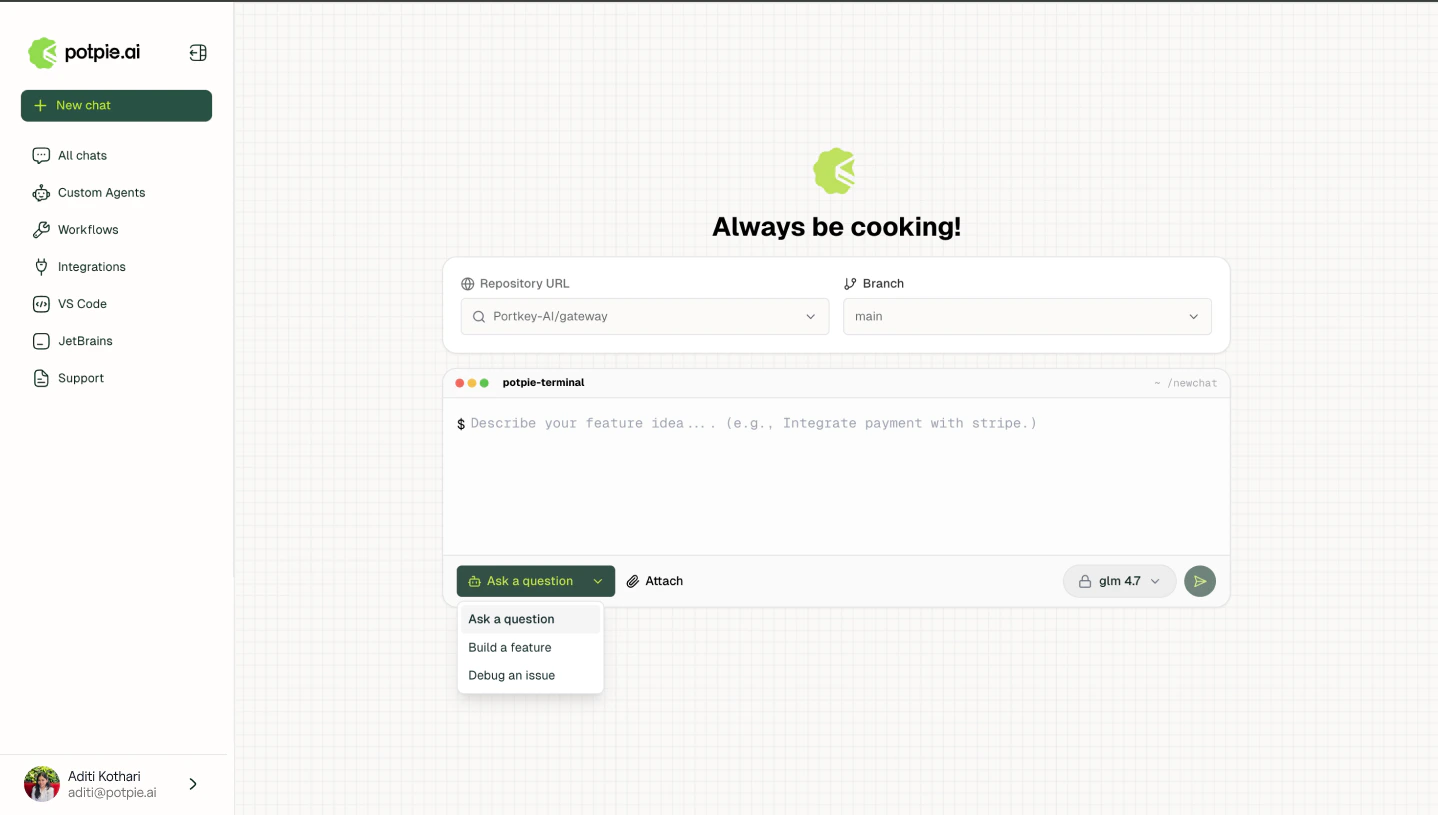
Task: Click the chevron in the Branch dropdown
Action: 1193,316
